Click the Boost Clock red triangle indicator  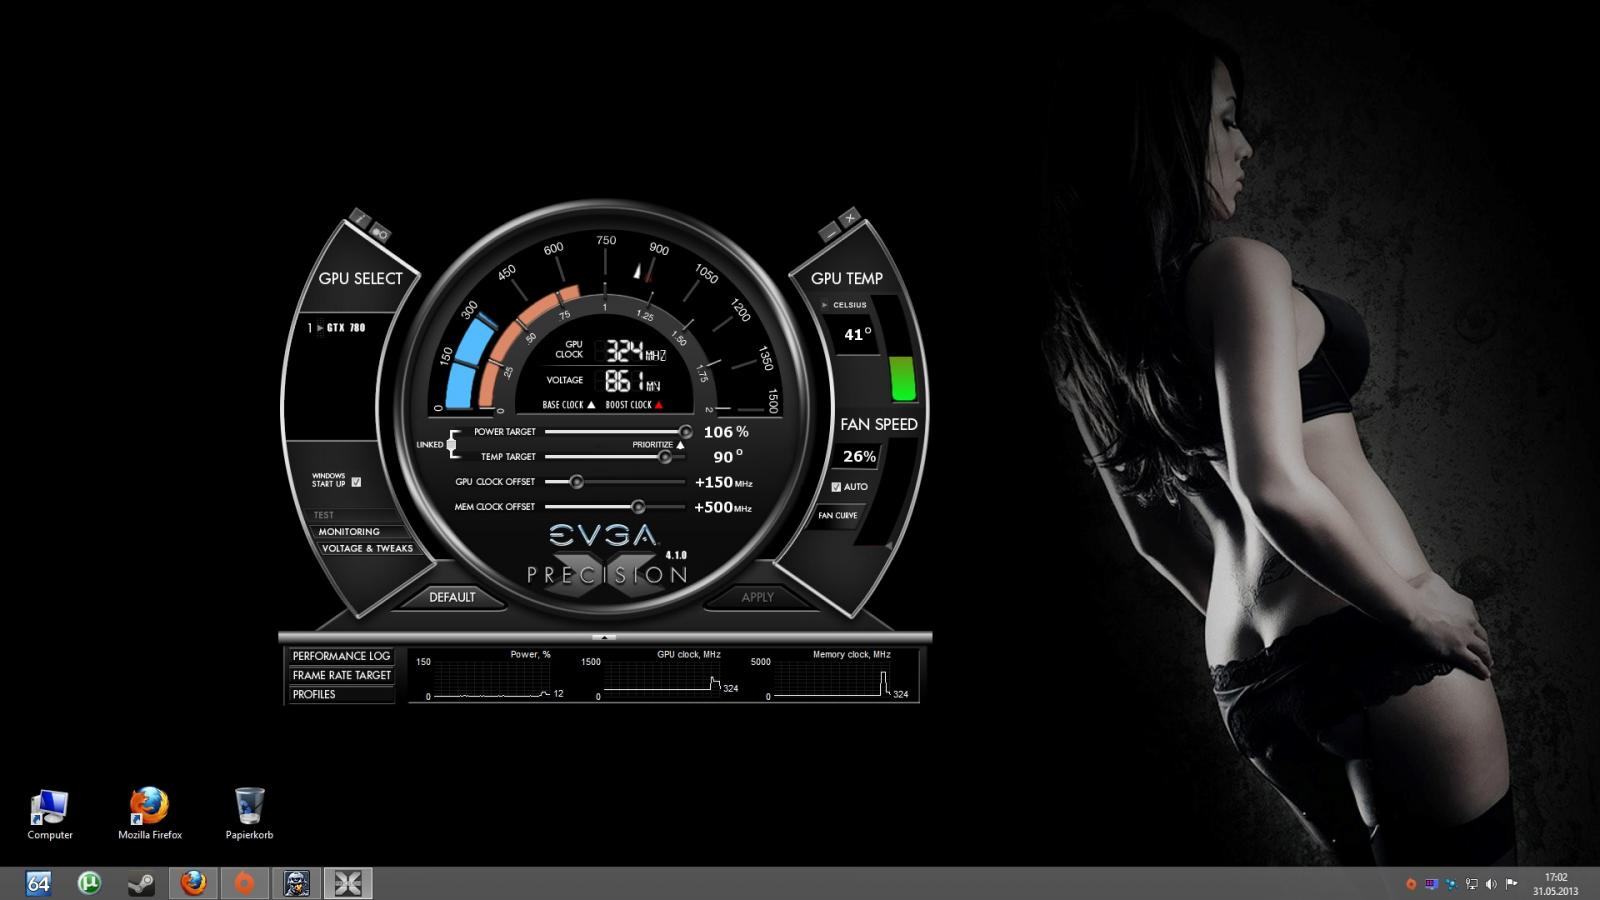tap(659, 405)
